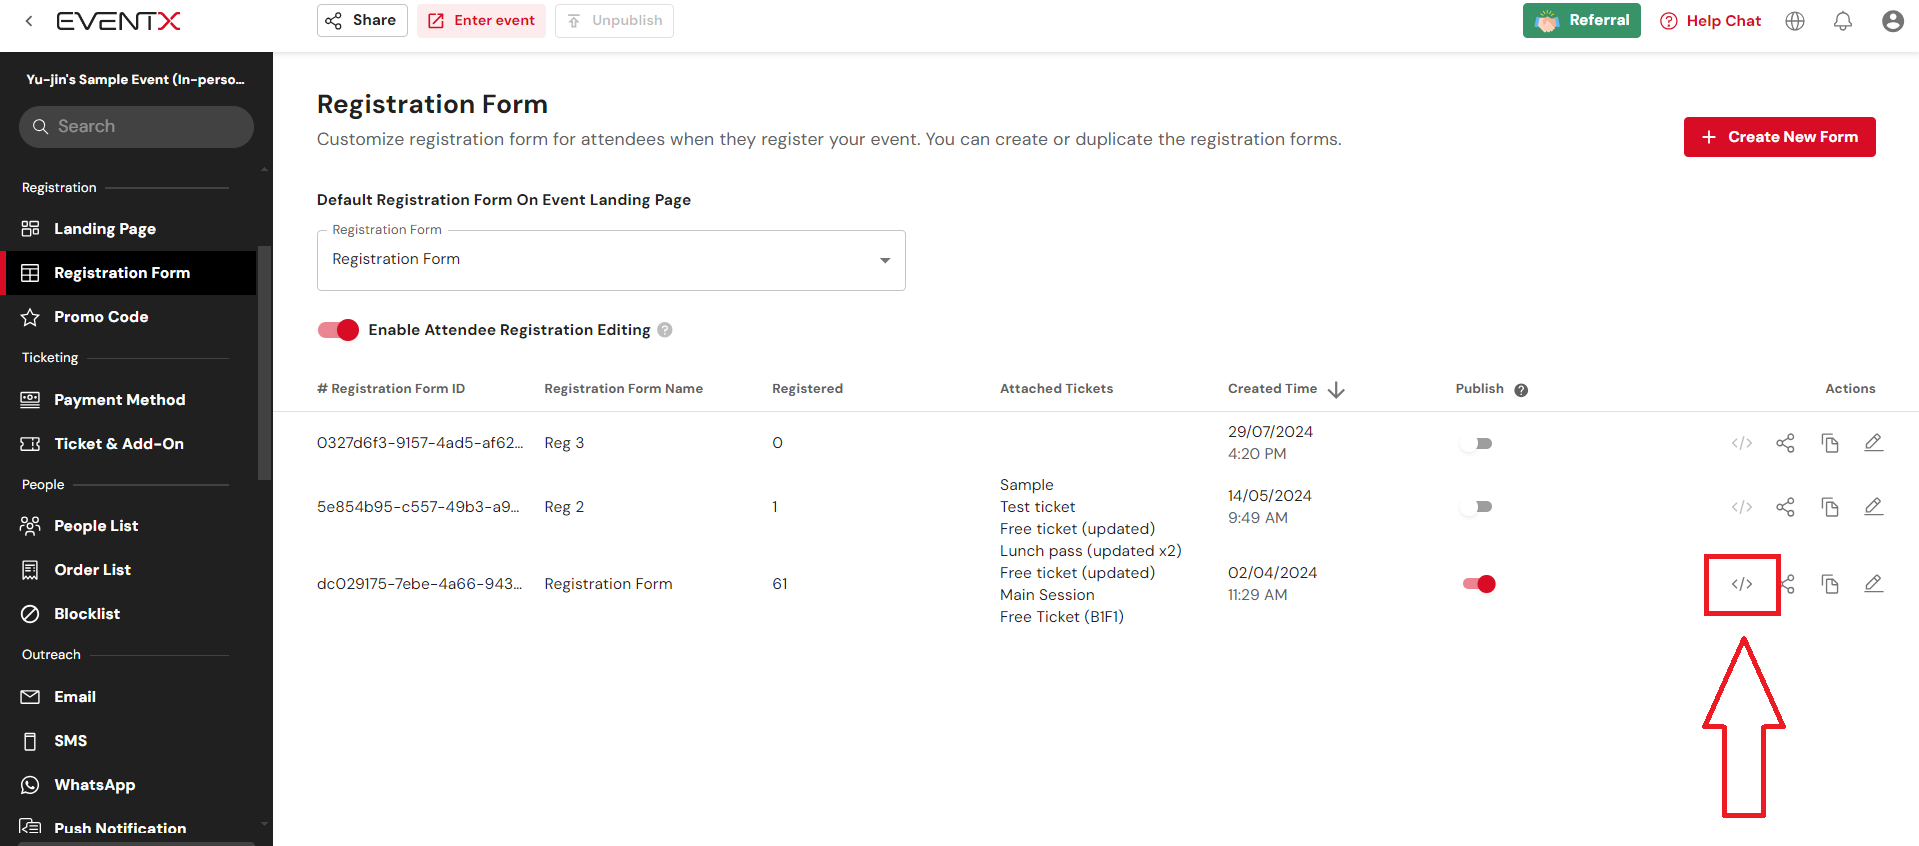Open Payment Method sidebar item
Image resolution: width=1919 pixels, height=846 pixels.
(x=130, y=400)
